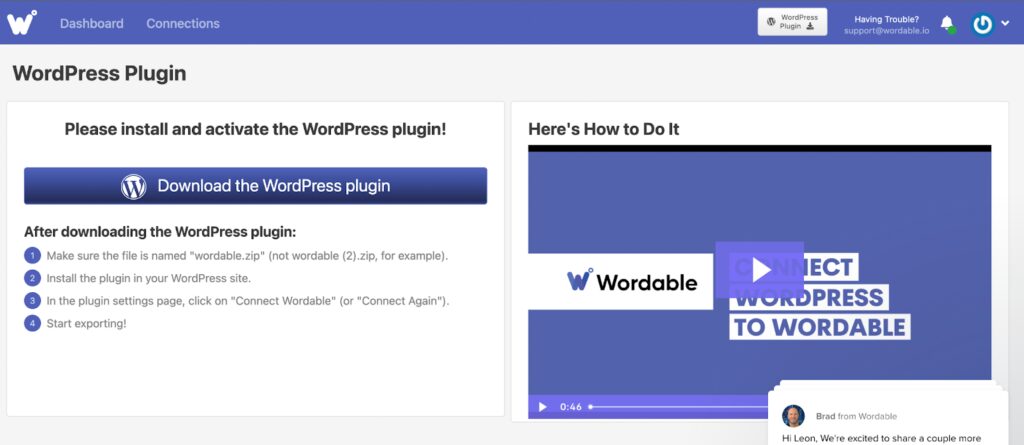Expand the account dropdown chevron

[1005, 24]
